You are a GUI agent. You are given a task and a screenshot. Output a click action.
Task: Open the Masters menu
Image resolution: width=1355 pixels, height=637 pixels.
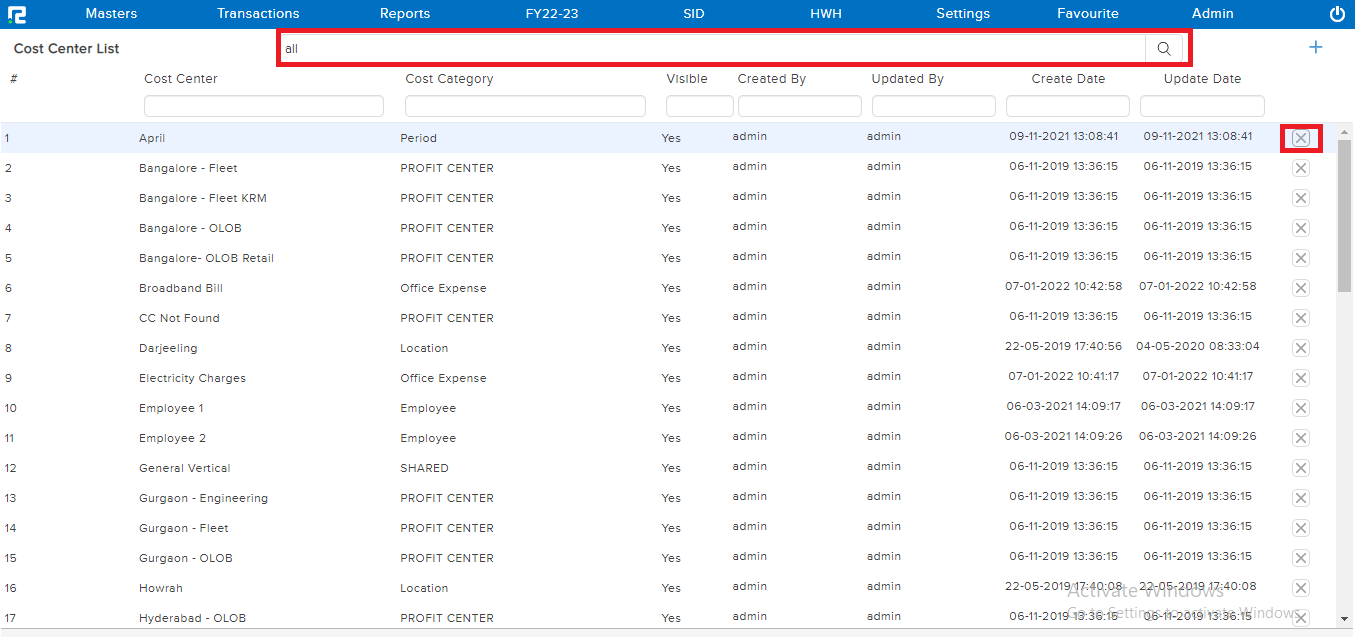click(111, 14)
